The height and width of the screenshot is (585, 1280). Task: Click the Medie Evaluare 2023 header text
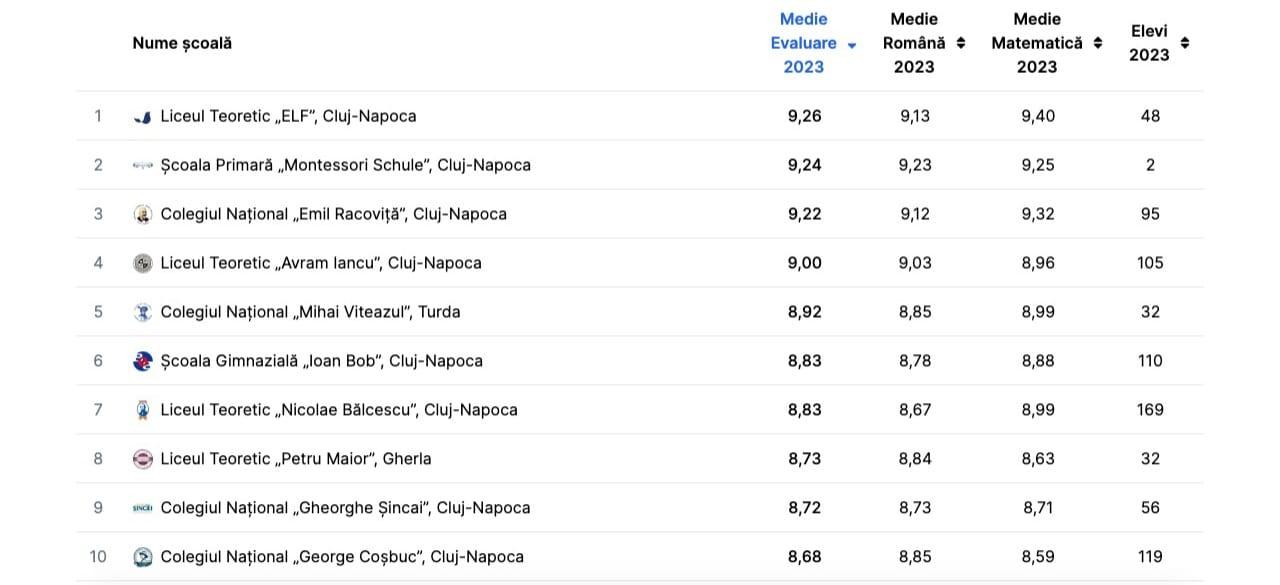tap(803, 43)
